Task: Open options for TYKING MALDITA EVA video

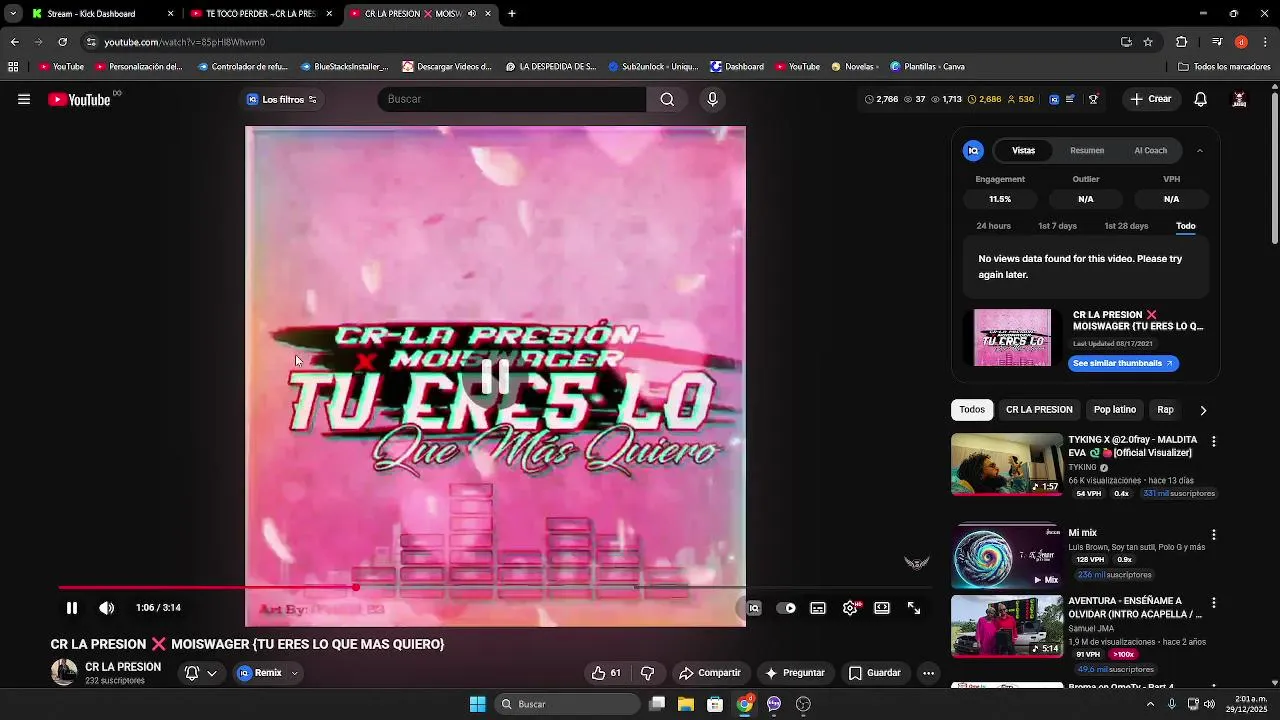Action: pyautogui.click(x=1214, y=441)
